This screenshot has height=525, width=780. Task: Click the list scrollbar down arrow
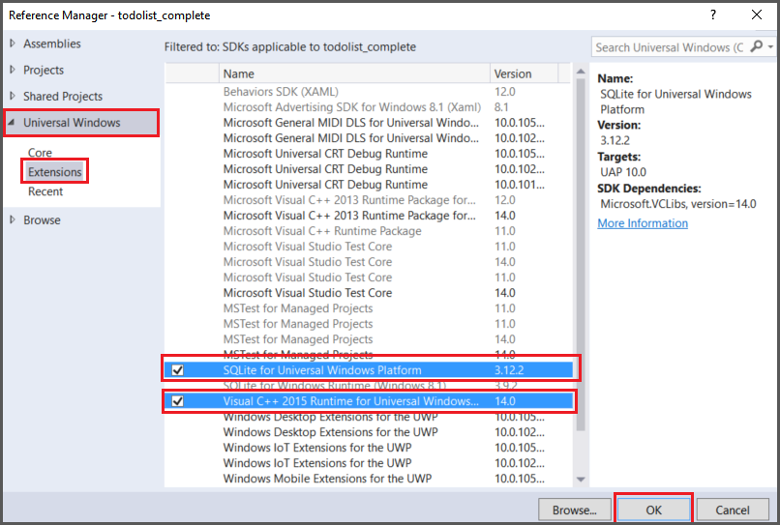[x=581, y=479]
